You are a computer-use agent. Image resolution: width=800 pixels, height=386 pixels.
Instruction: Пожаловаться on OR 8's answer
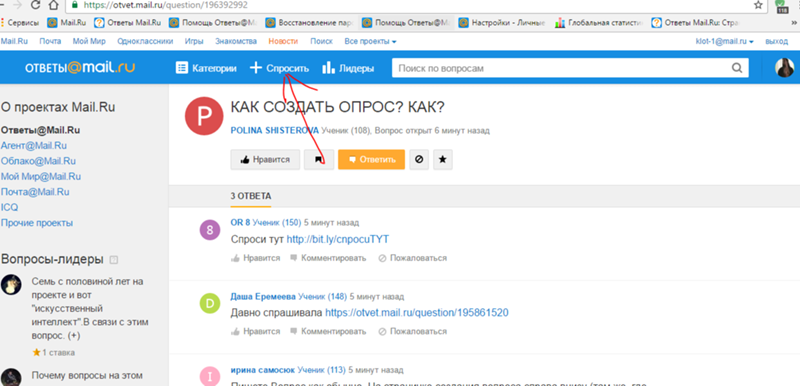point(413,258)
